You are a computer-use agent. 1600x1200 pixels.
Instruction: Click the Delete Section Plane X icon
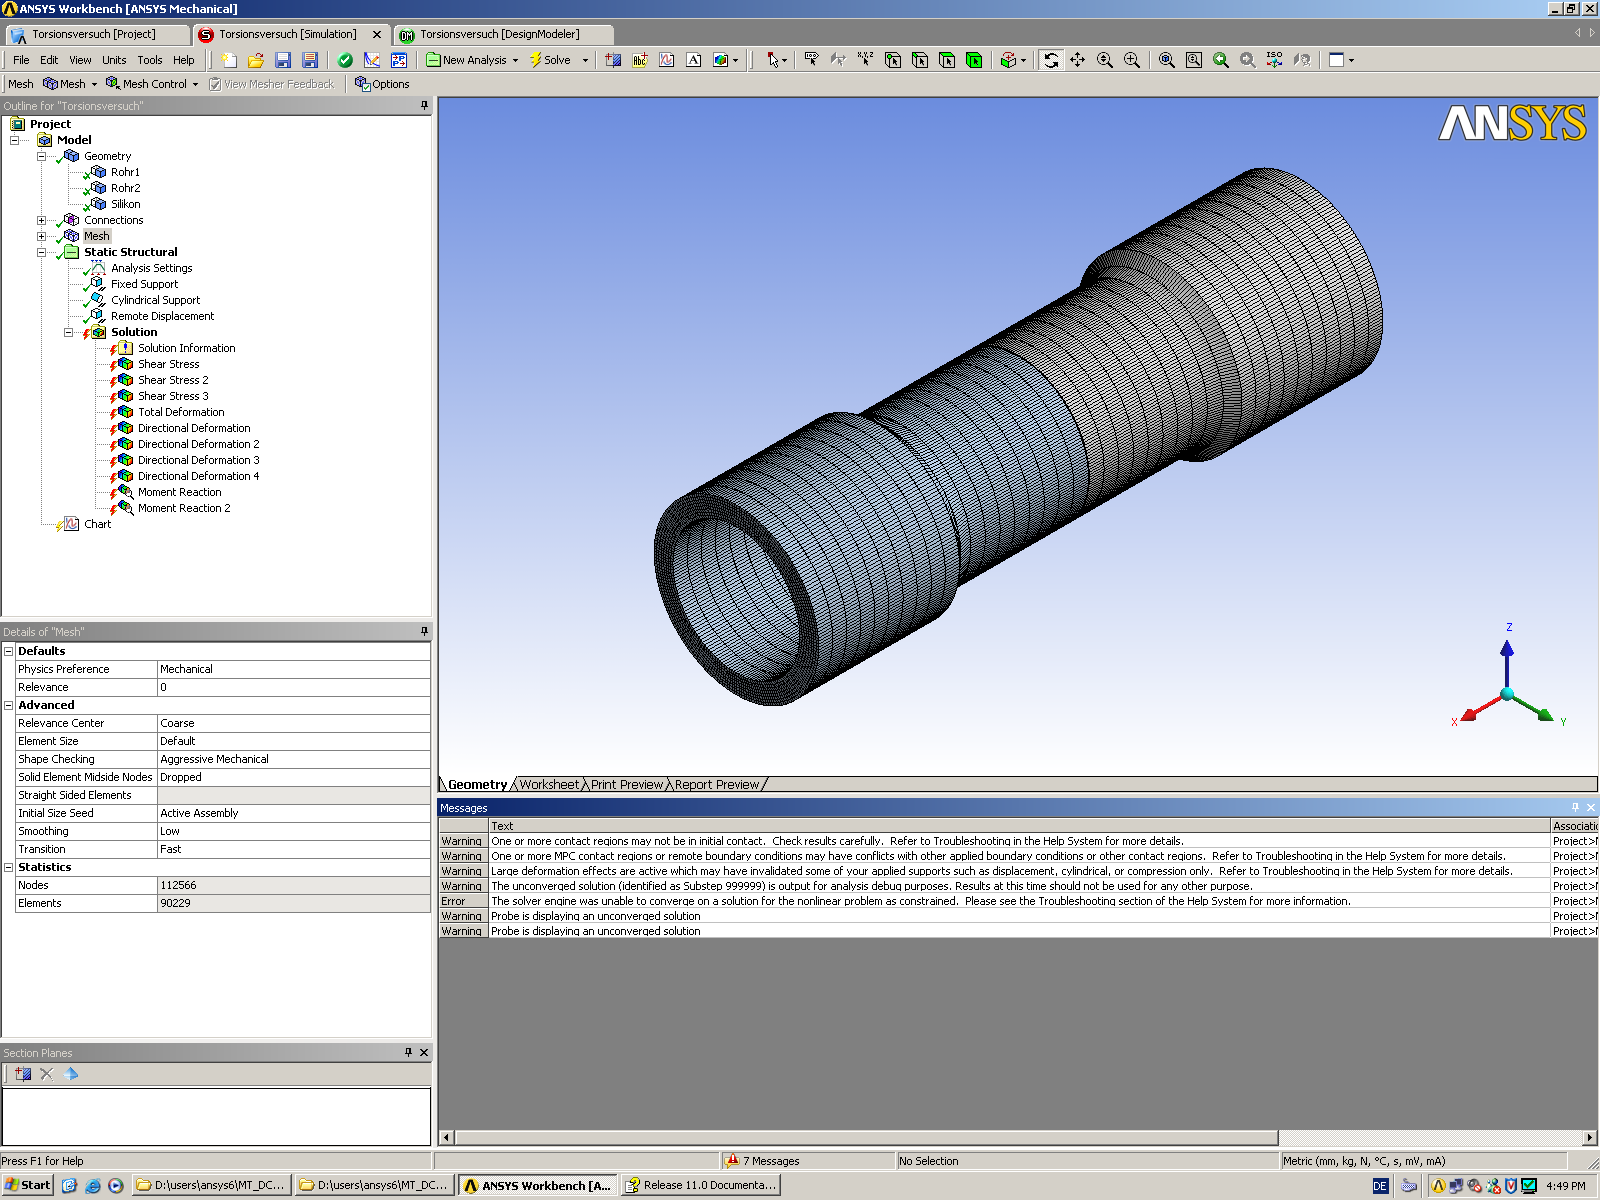(x=46, y=1074)
